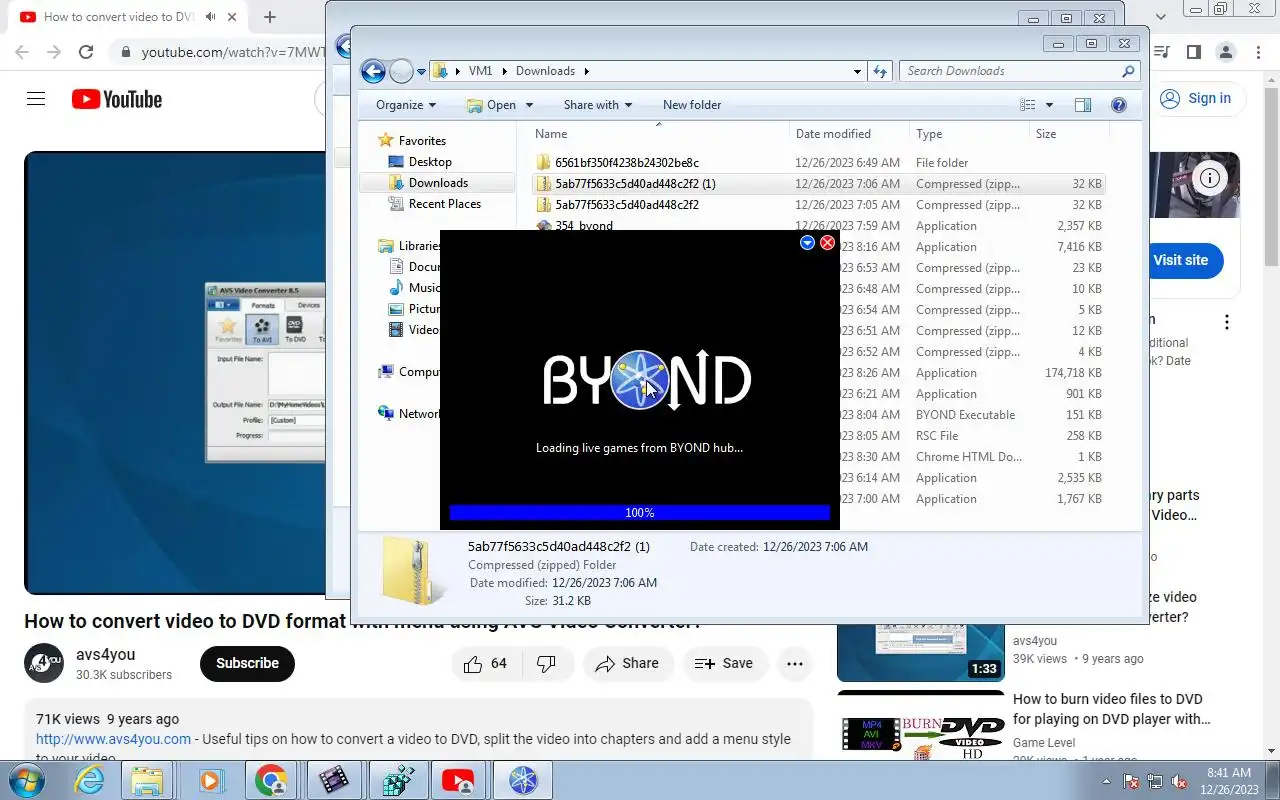Image resolution: width=1280 pixels, height=800 pixels.
Task: Refresh the Downloads folder view
Action: click(x=880, y=71)
